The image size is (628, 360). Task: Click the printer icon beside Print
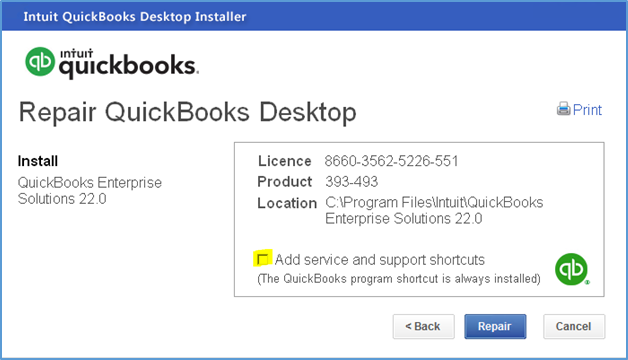coord(563,109)
